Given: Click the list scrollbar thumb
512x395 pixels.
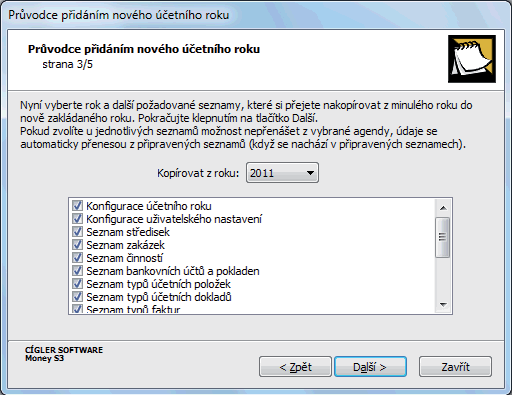Looking at the screenshot, I should coord(443,237).
